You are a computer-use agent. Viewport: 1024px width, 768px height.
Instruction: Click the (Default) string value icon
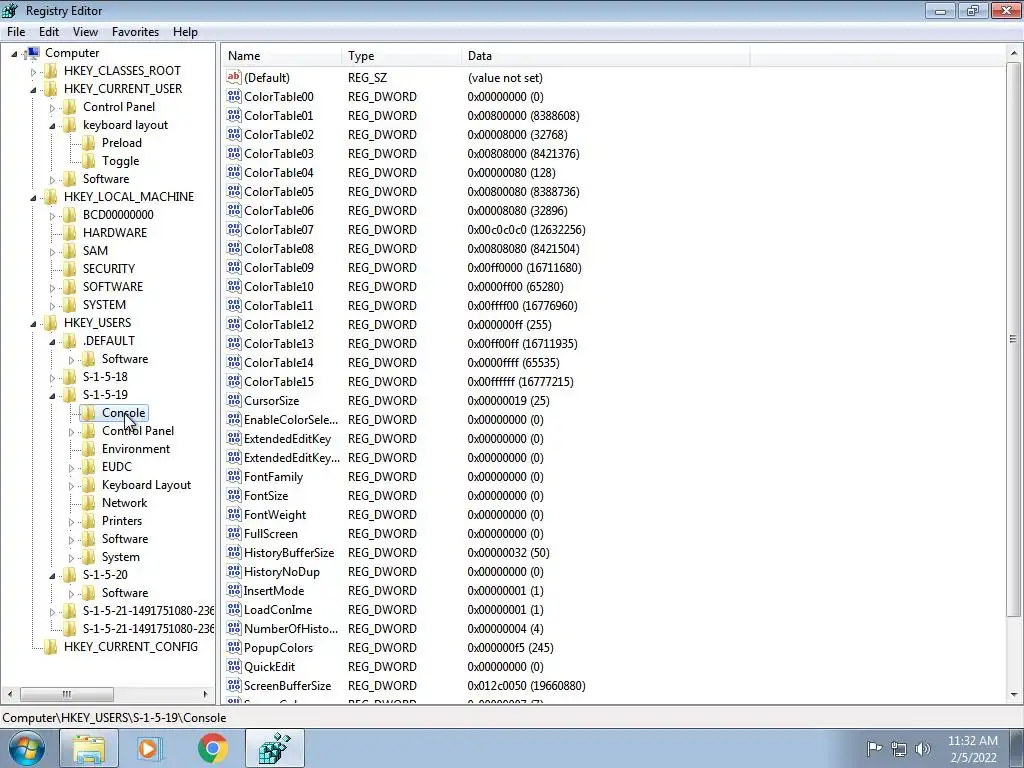pos(234,77)
